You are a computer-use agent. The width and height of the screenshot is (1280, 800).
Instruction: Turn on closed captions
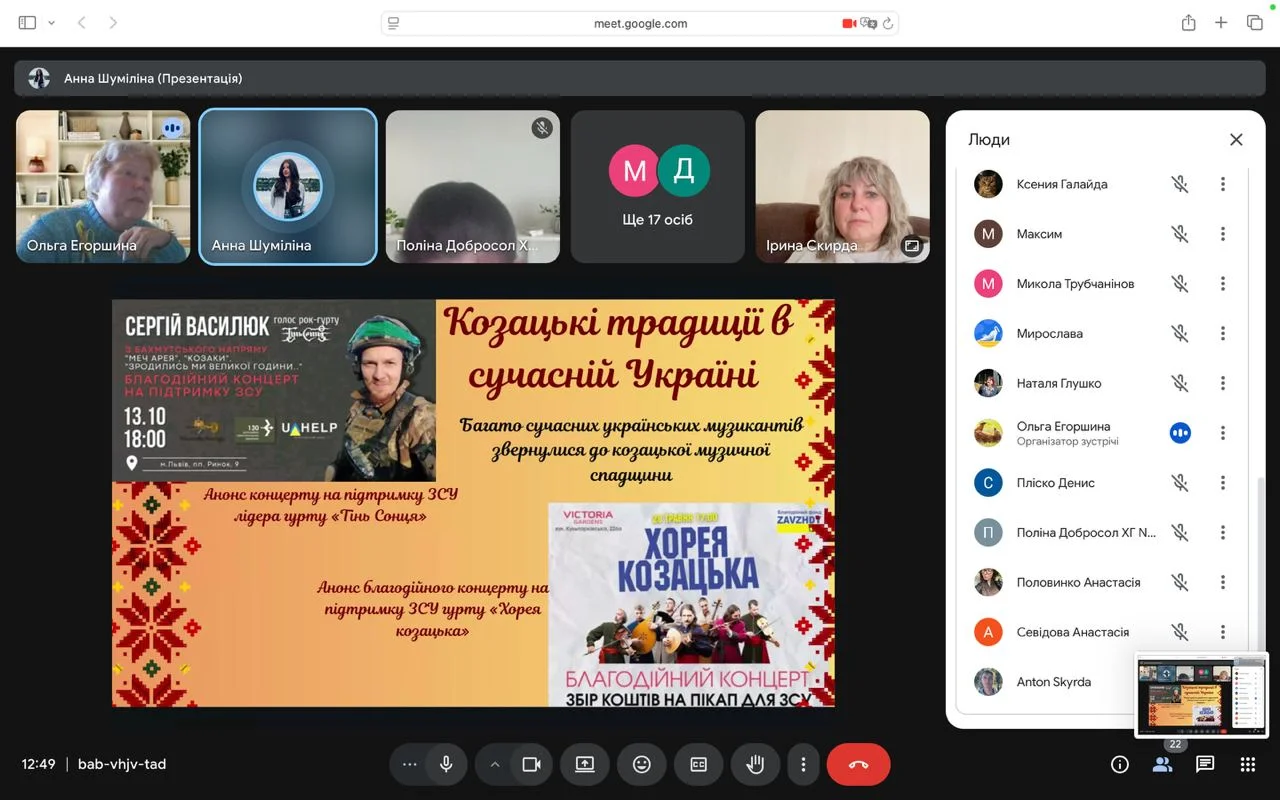pyautogui.click(x=698, y=764)
